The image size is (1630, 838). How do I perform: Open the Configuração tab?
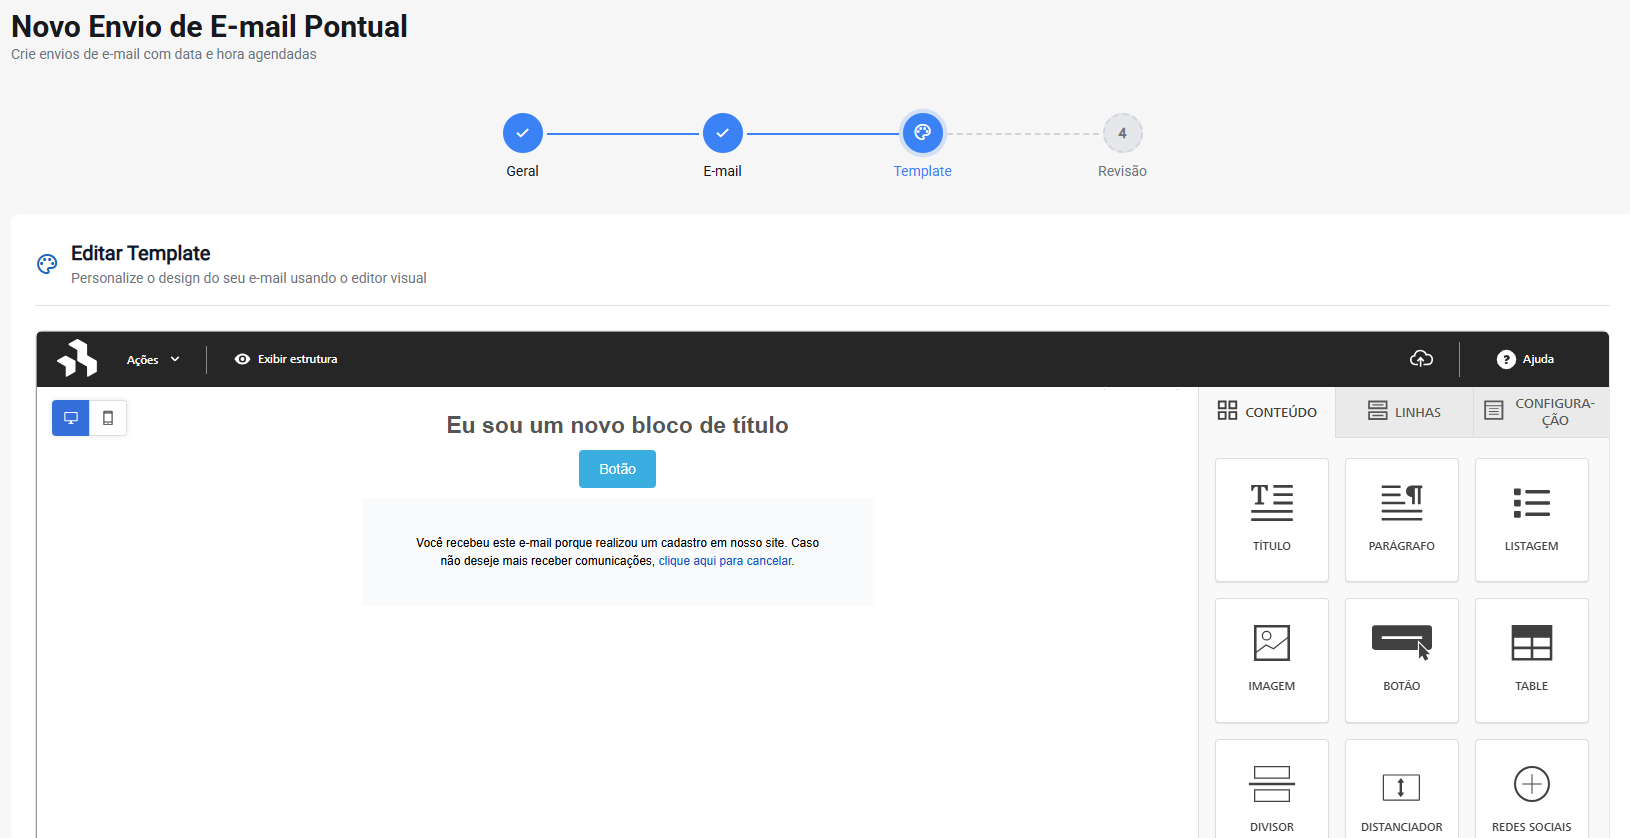tap(1540, 412)
